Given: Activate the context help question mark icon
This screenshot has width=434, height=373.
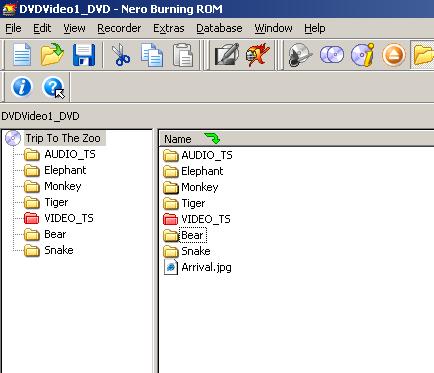Looking at the screenshot, I should [x=53, y=87].
